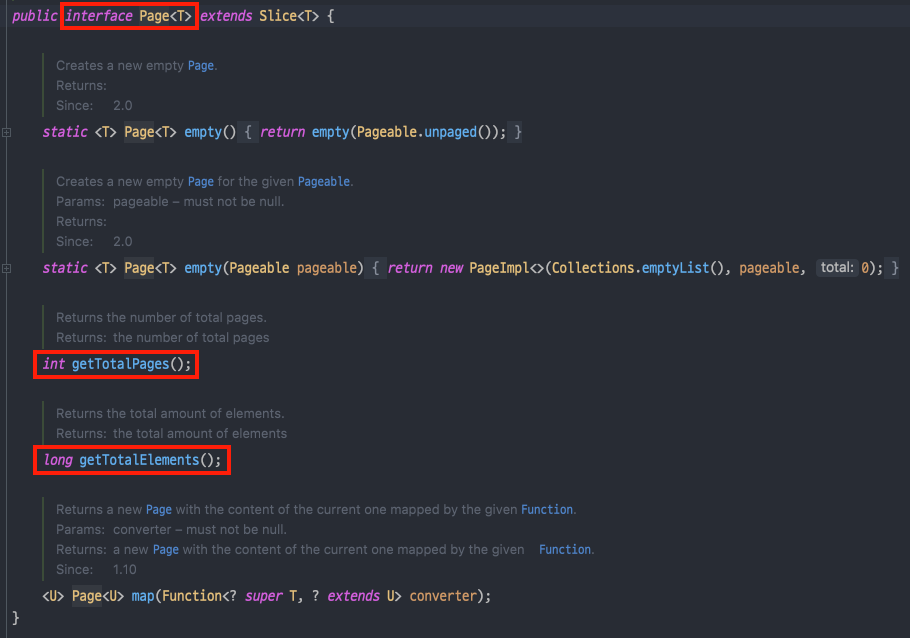Click the long return type of getTotalElements
The height and width of the screenshot is (638, 910).
pos(58,460)
